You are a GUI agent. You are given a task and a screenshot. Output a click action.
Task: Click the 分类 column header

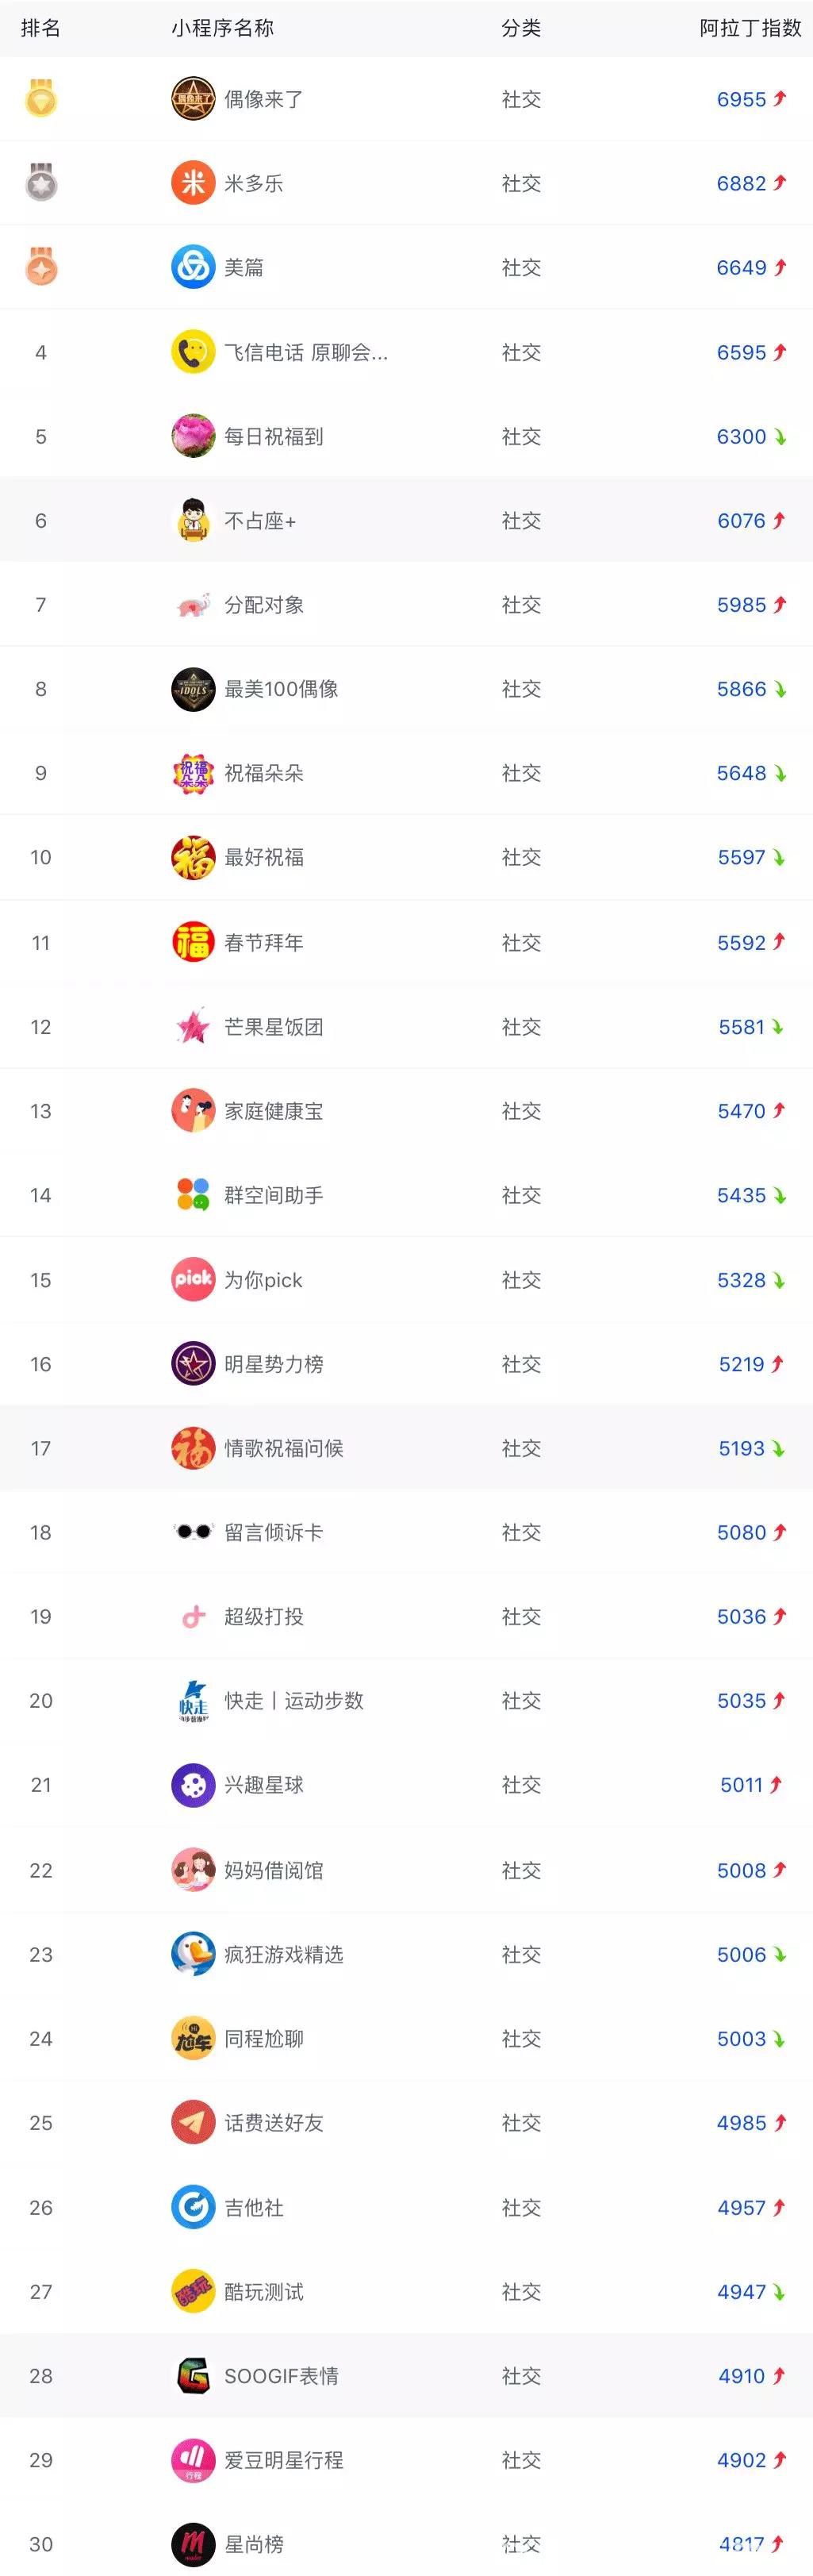521,28
